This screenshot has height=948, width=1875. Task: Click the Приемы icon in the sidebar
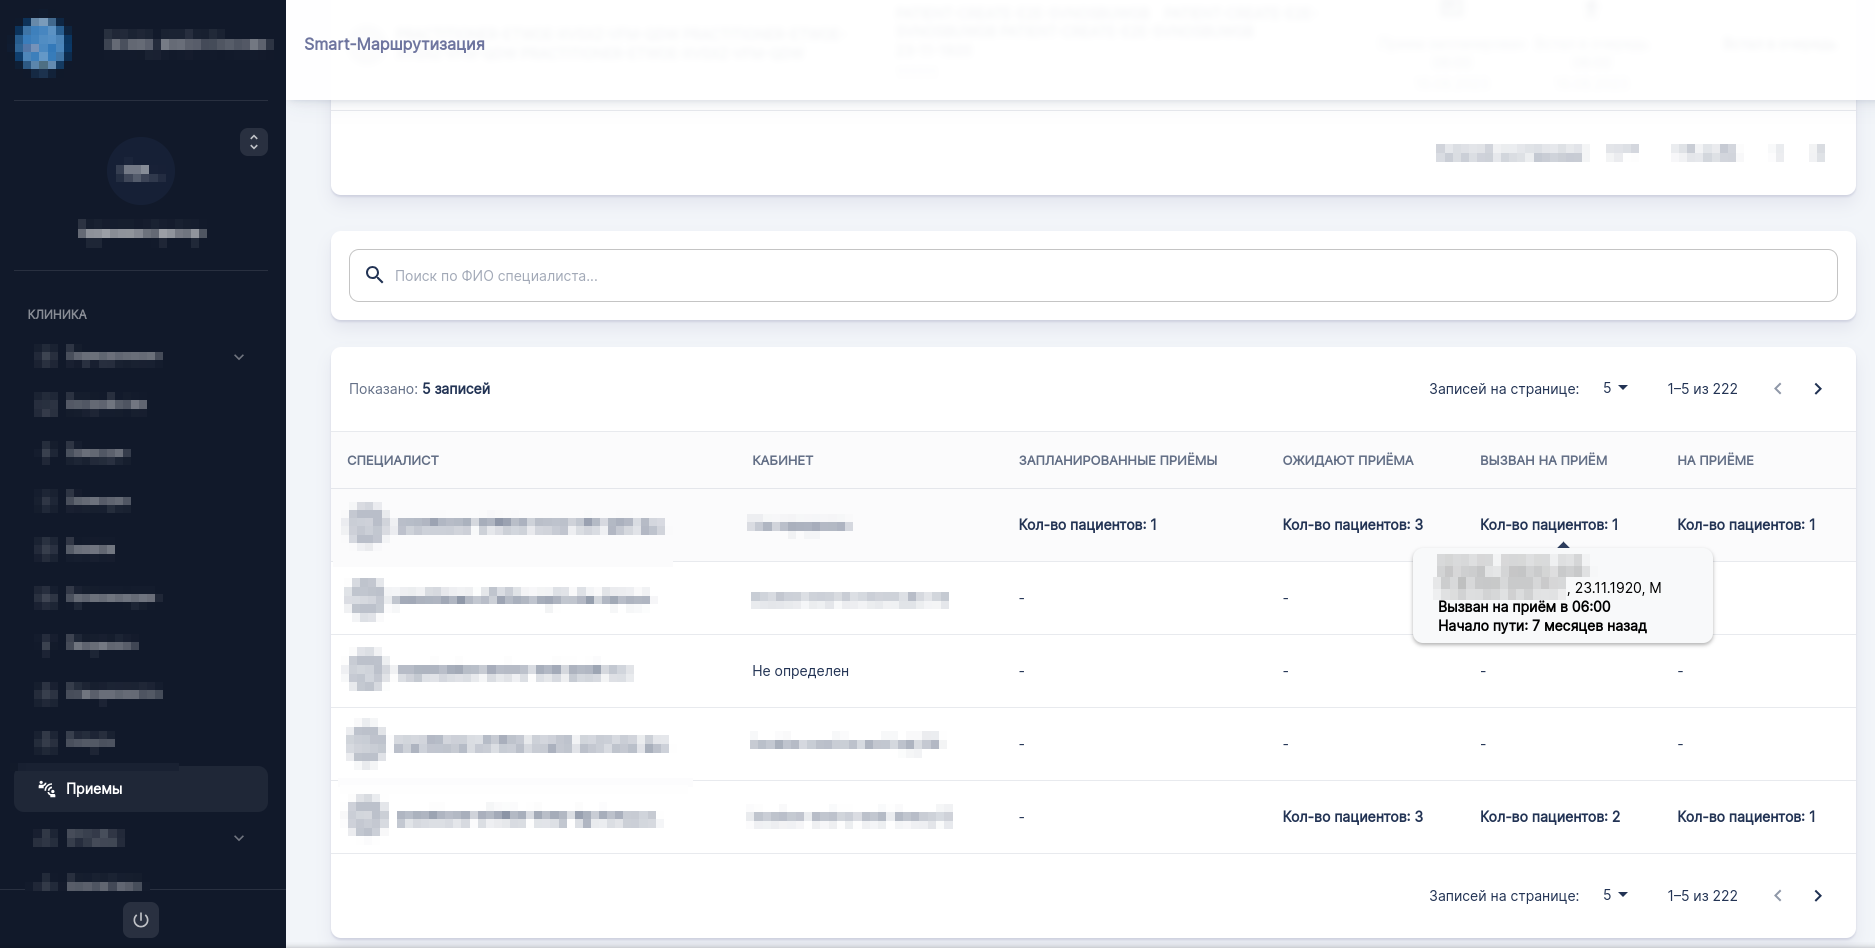pyautogui.click(x=46, y=789)
